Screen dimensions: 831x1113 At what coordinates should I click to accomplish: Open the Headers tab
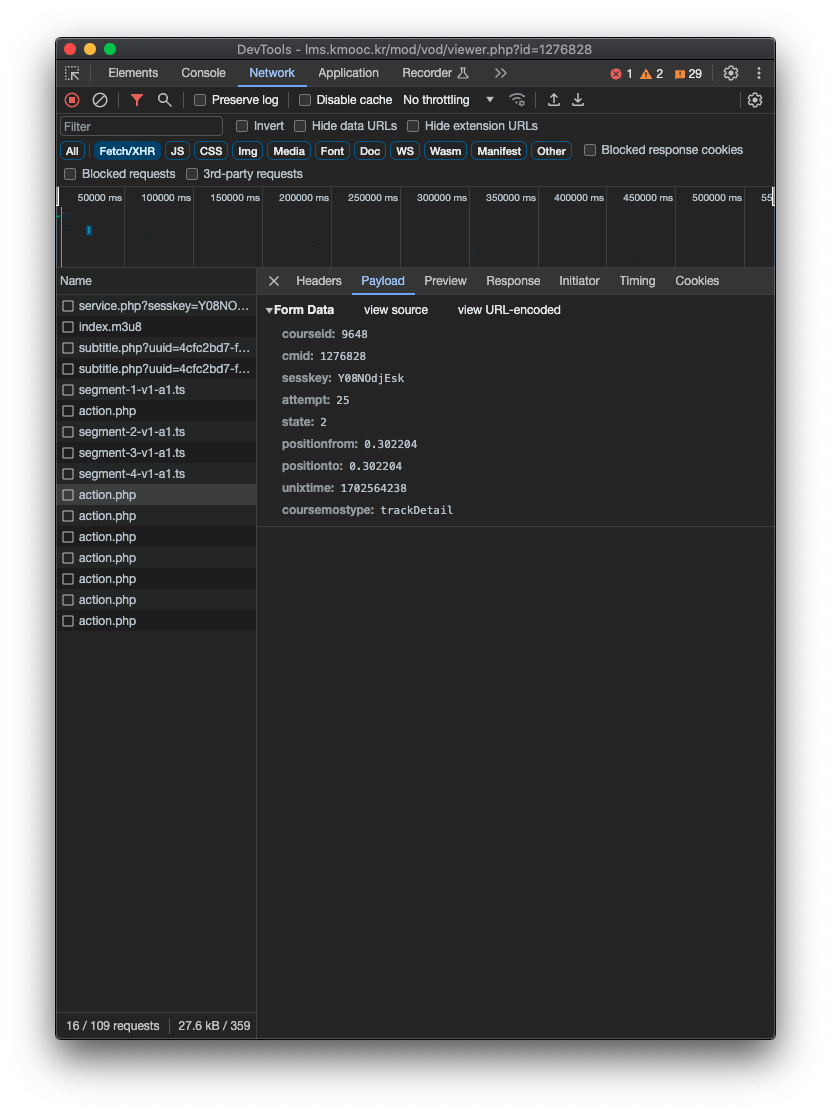tap(319, 281)
